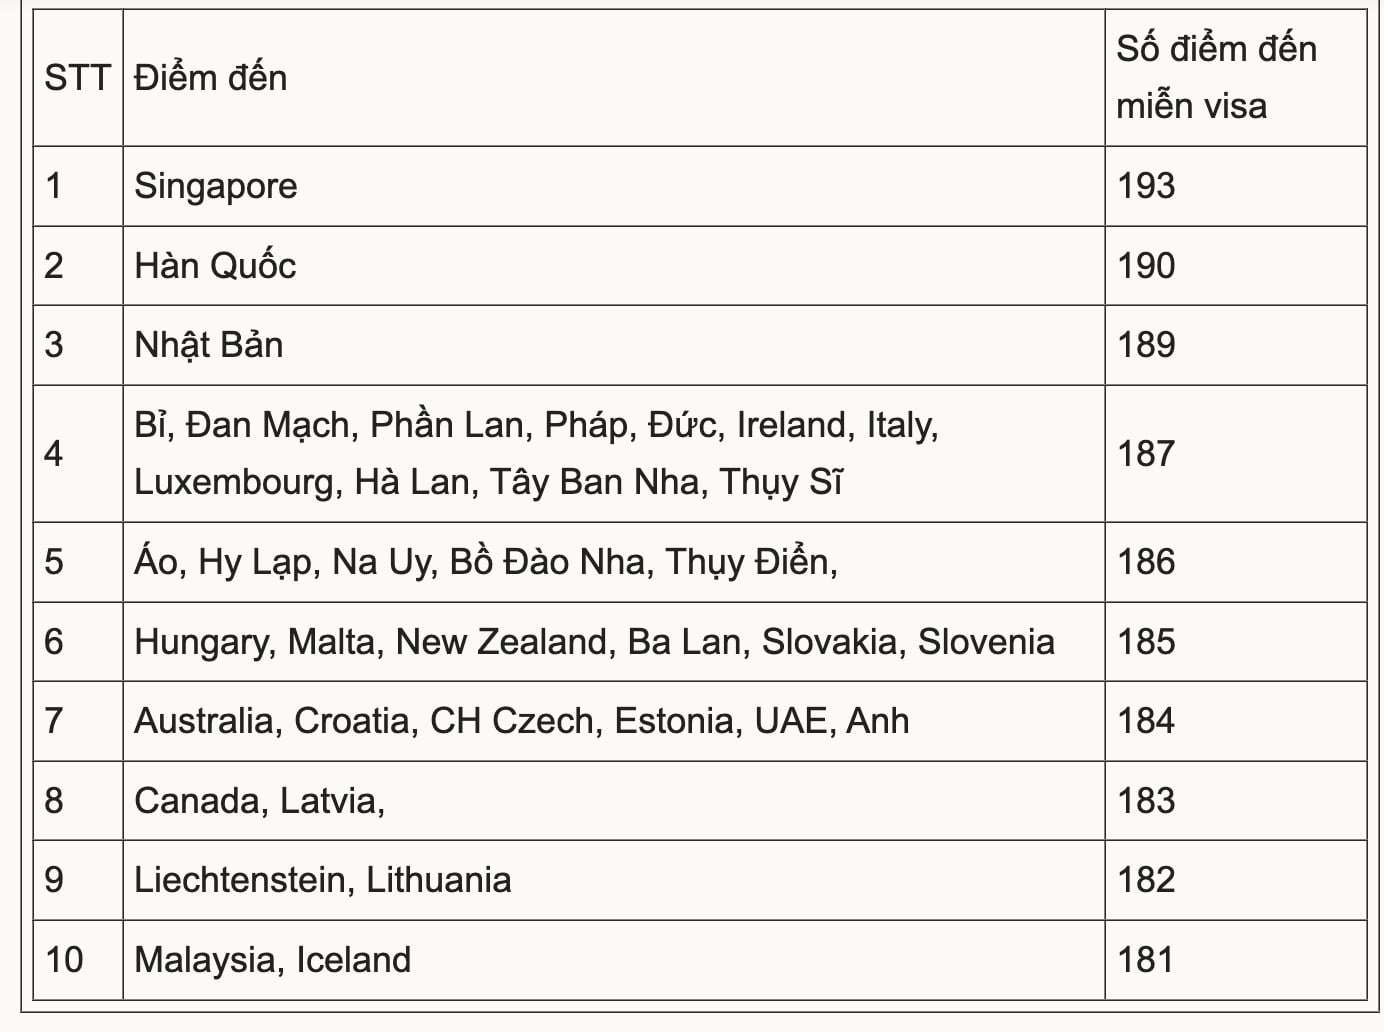The image size is (1384, 1032).
Task: Click the Canada, Latvia cell
Action: tap(260, 801)
